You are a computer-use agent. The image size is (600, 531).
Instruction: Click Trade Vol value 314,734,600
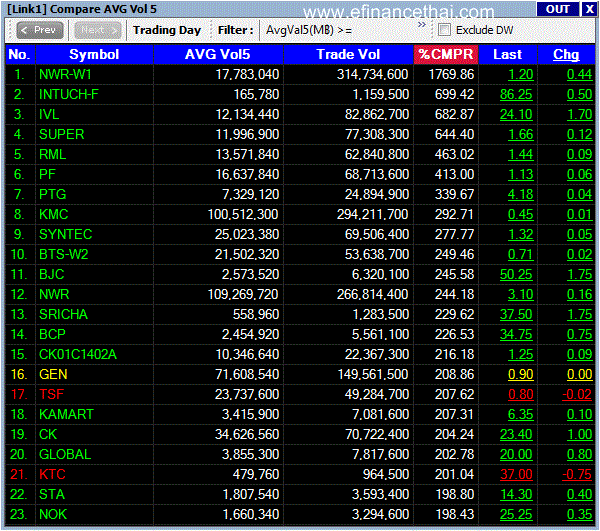373,74
